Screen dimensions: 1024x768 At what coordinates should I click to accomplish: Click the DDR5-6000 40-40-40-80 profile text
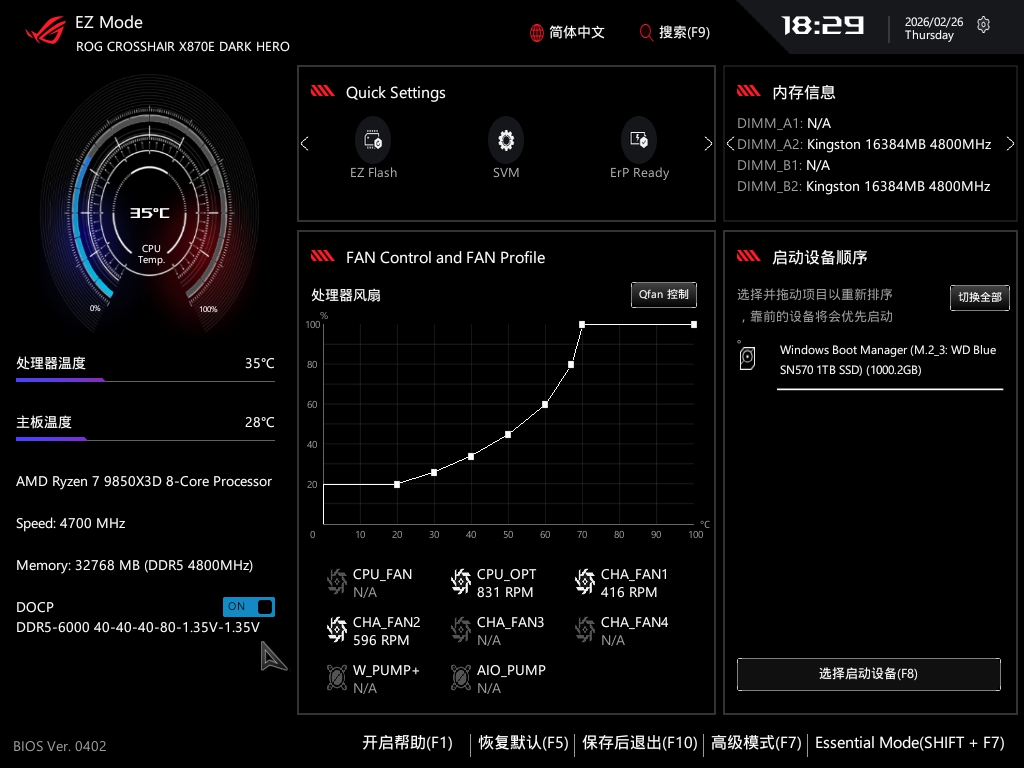[x=138, y=627]
